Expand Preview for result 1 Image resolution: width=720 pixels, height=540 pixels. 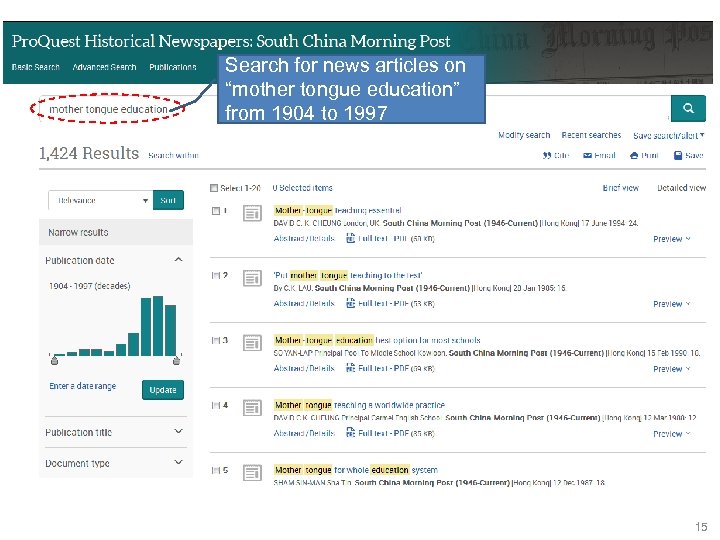pyautogui.click(x=671, y=239)
